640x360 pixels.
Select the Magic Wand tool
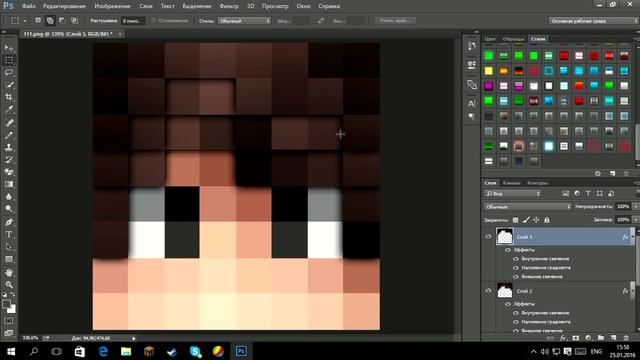click(9, 85)
